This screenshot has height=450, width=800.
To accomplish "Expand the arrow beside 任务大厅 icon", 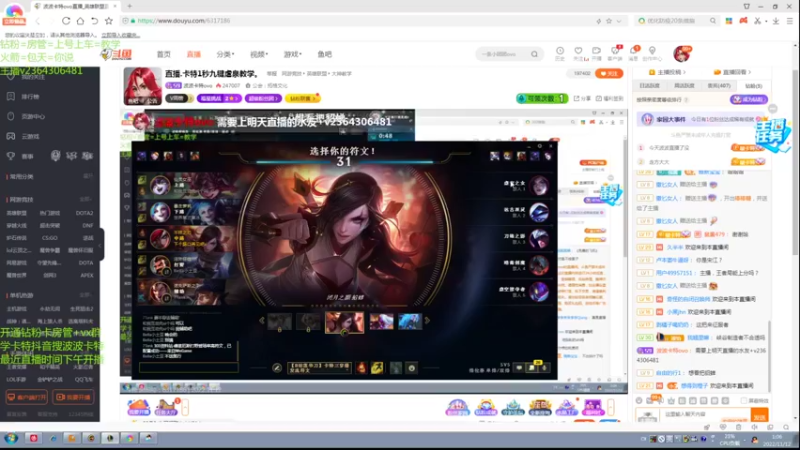I will click(x=185, y=407).
